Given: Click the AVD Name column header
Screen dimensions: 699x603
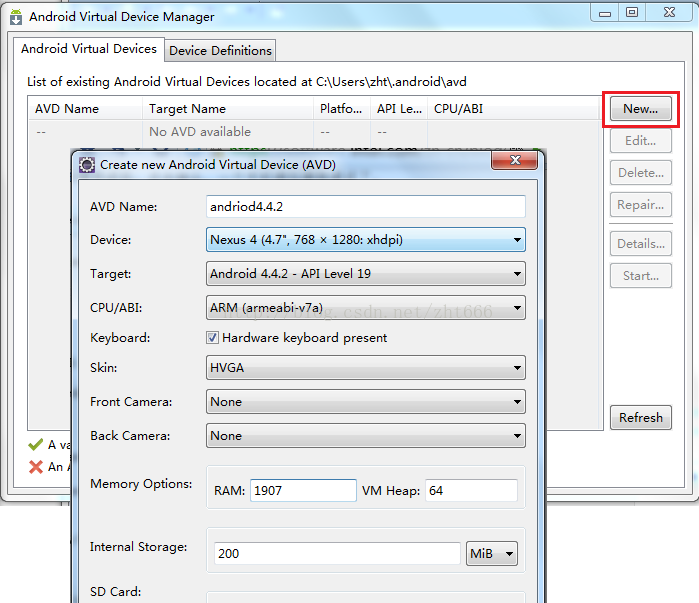Looking at the screenshot, I should 86,109.
